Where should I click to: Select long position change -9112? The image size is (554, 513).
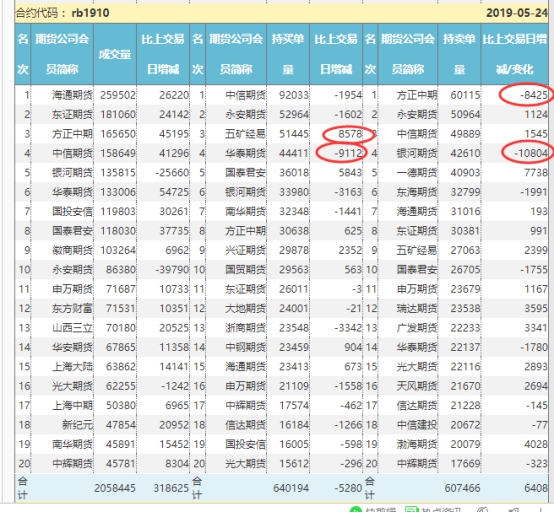coord(348,153)
